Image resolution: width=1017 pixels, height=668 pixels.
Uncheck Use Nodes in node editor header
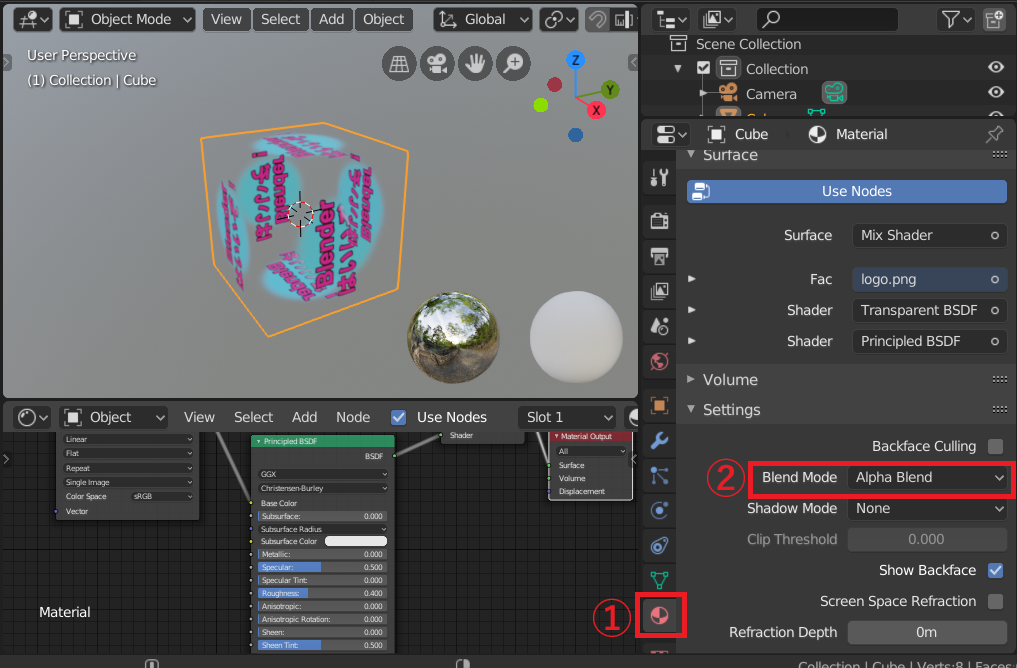[x=399, y=417]
